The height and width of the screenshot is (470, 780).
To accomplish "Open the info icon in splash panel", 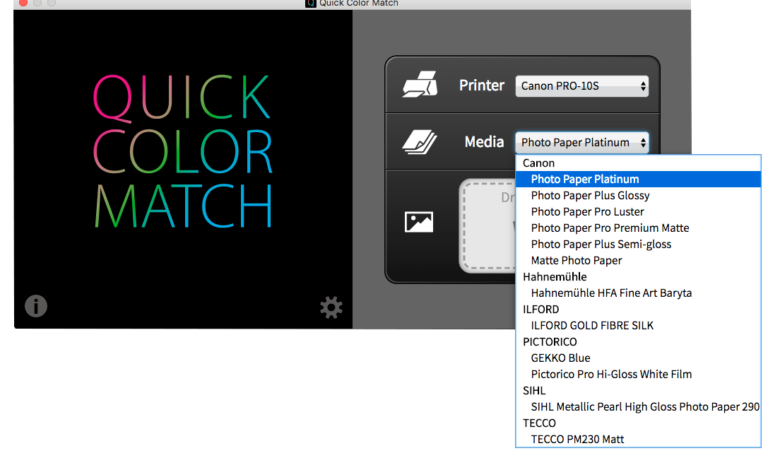I will [36, 306].
